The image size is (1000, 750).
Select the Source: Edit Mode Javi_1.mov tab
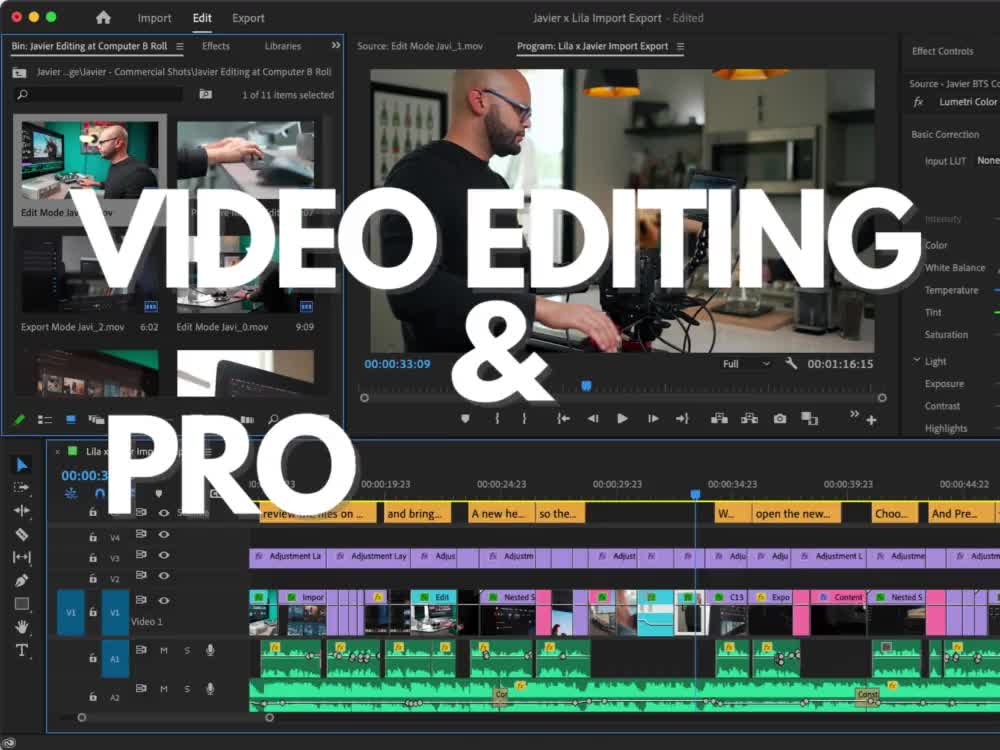420,46
